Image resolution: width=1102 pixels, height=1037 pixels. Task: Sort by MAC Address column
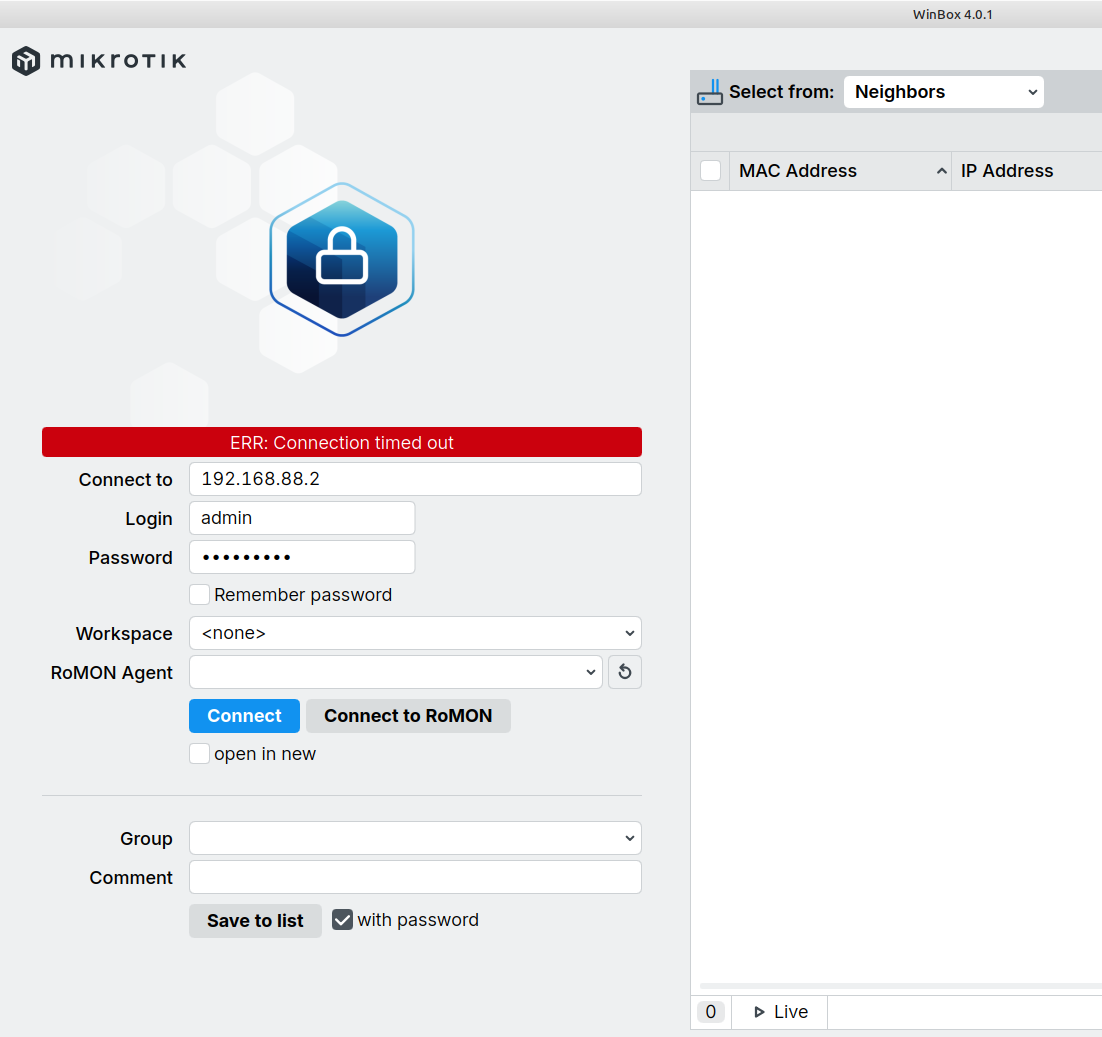click(841, 171)
